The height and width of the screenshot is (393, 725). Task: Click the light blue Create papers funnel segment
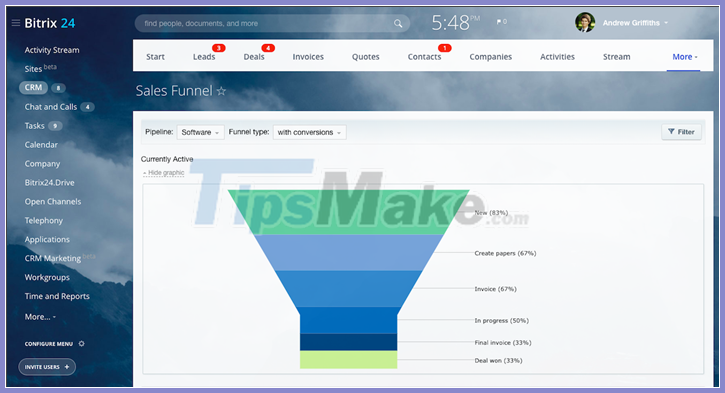pyautogui.click(x=349, y=252)
